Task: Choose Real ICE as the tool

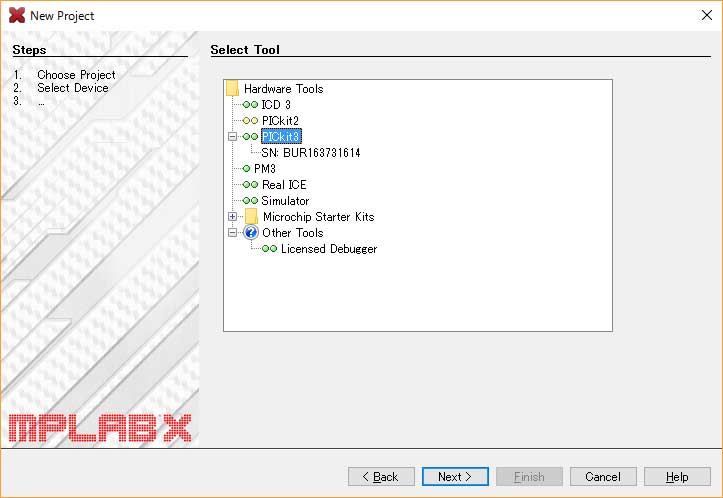Action: pyautogui.click(x=284, y=184)
